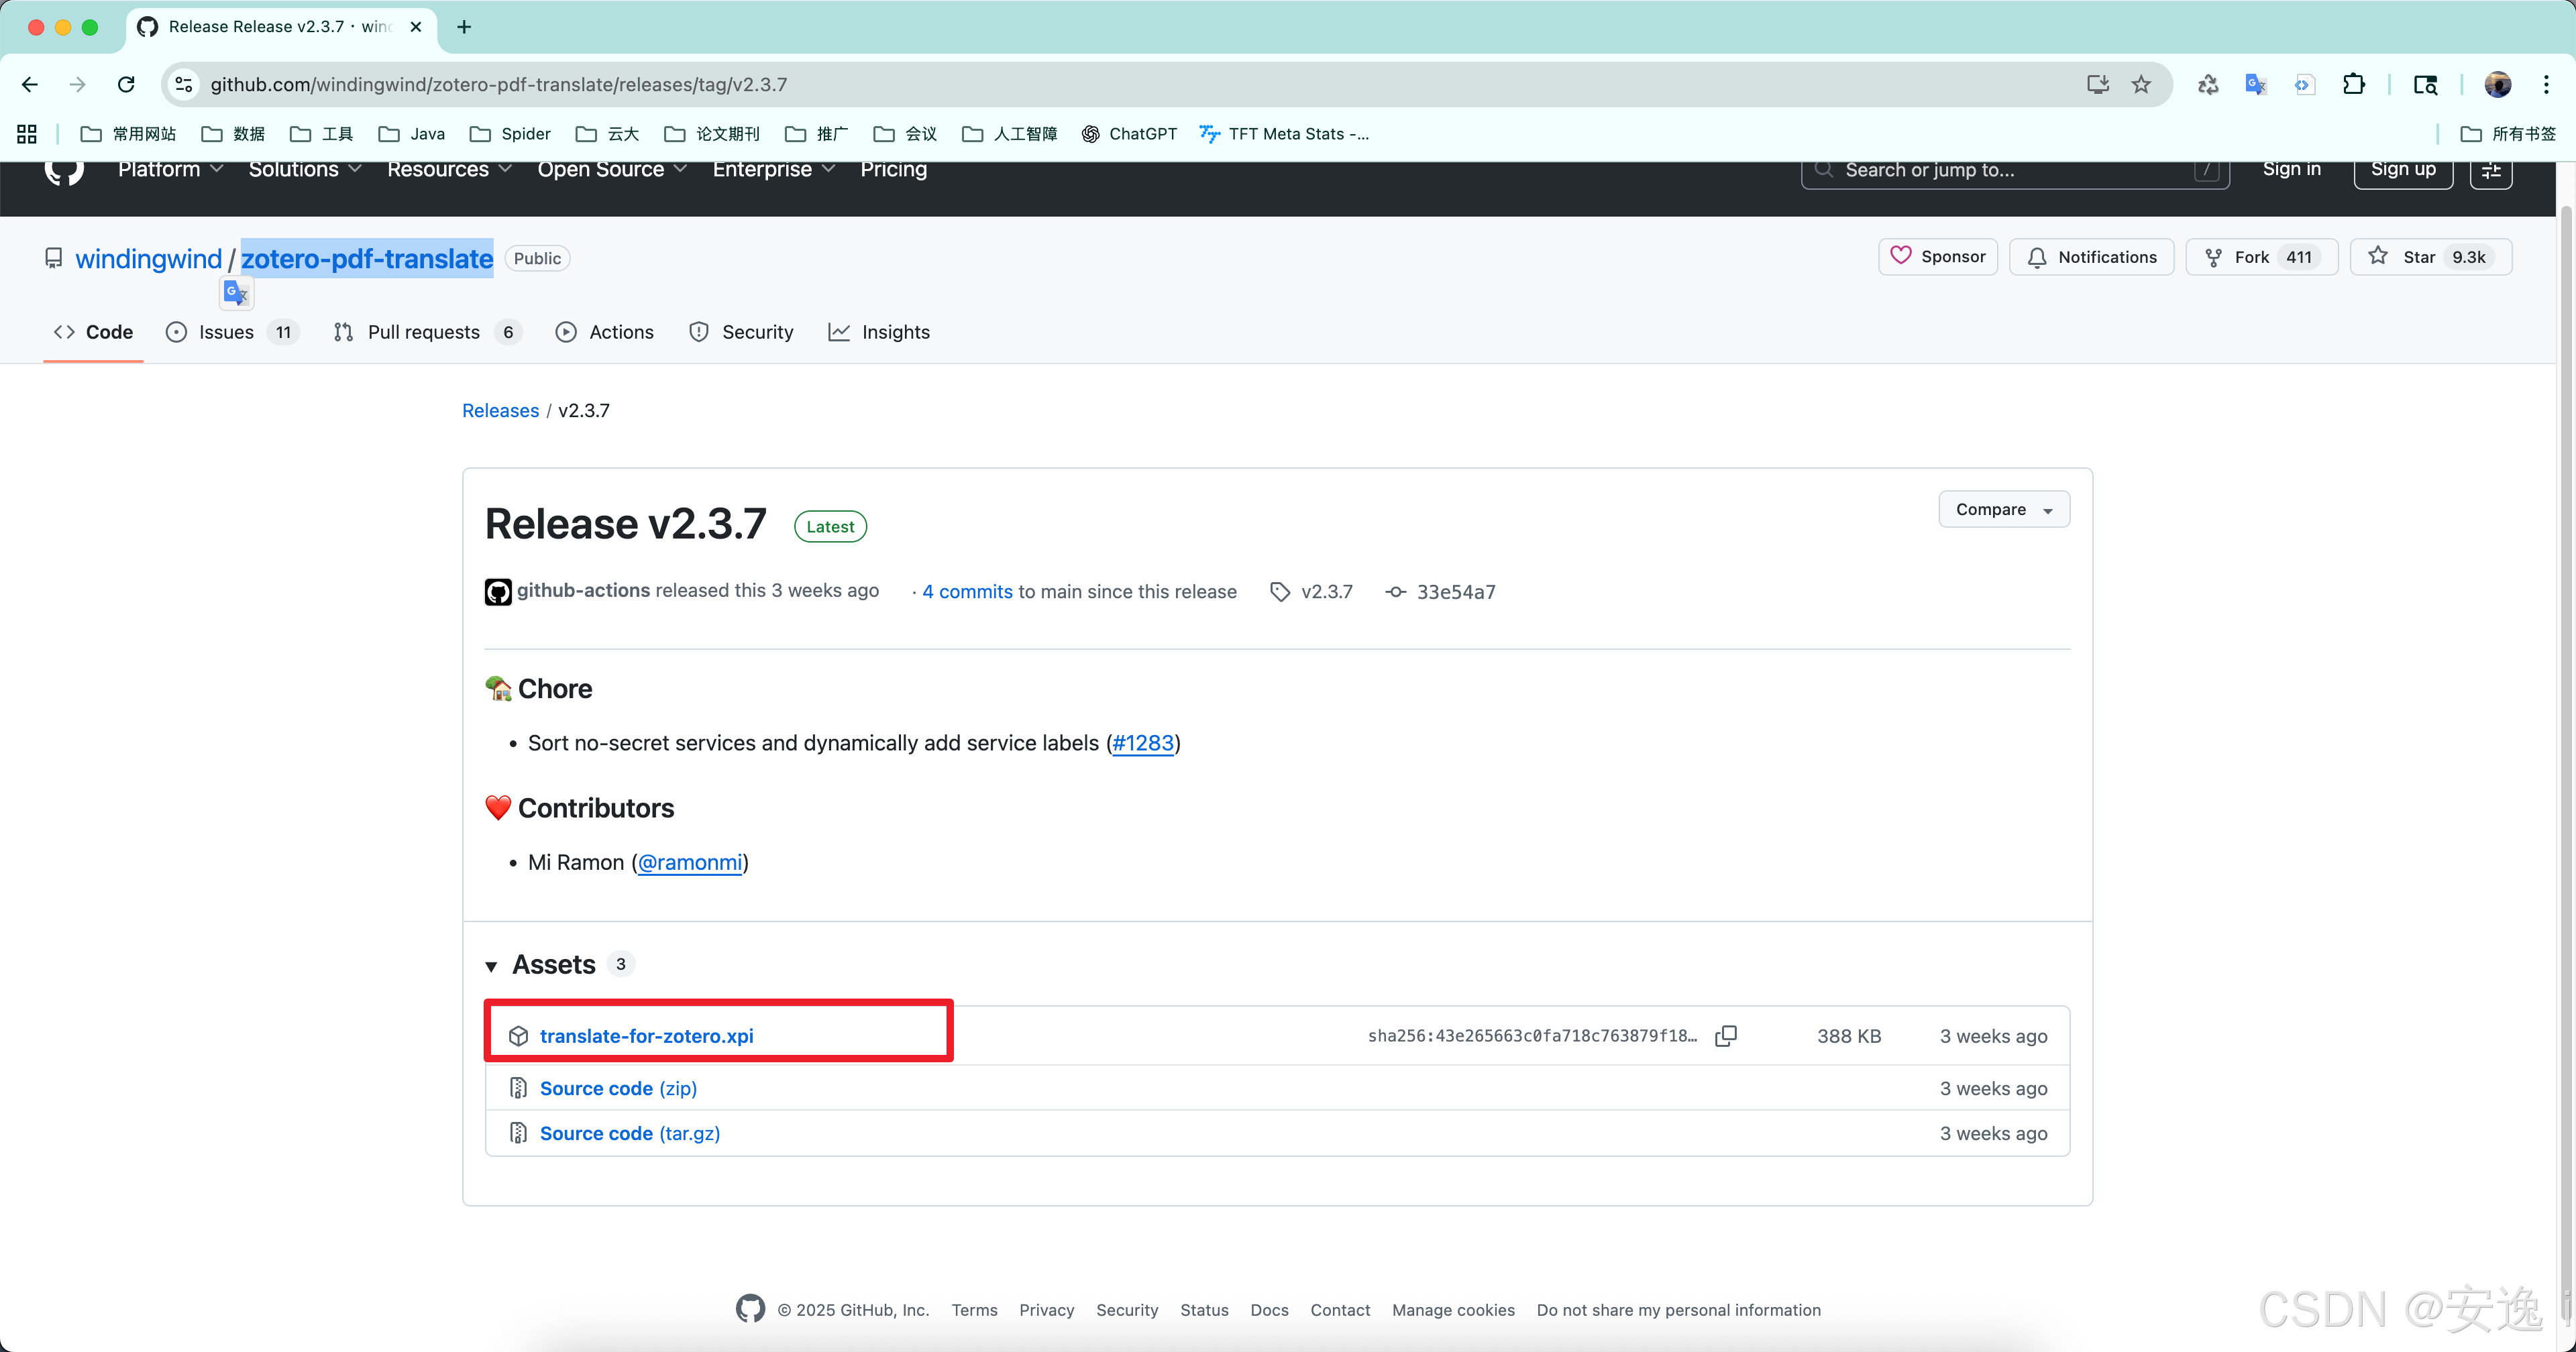Open the Code tab
This screenshot has width=2576, height=1352.
pos(93,332)
